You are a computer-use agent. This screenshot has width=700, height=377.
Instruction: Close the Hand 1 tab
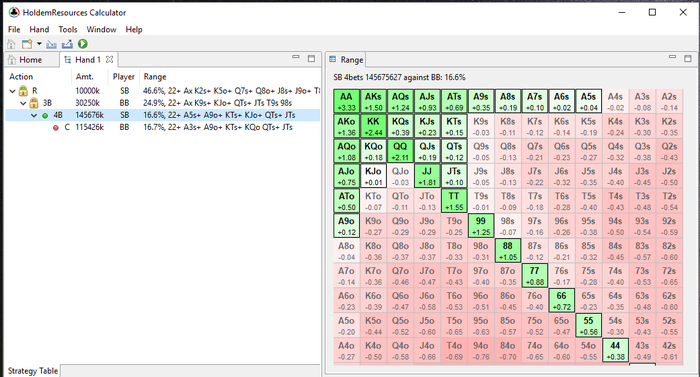click(x=109, y=59)
